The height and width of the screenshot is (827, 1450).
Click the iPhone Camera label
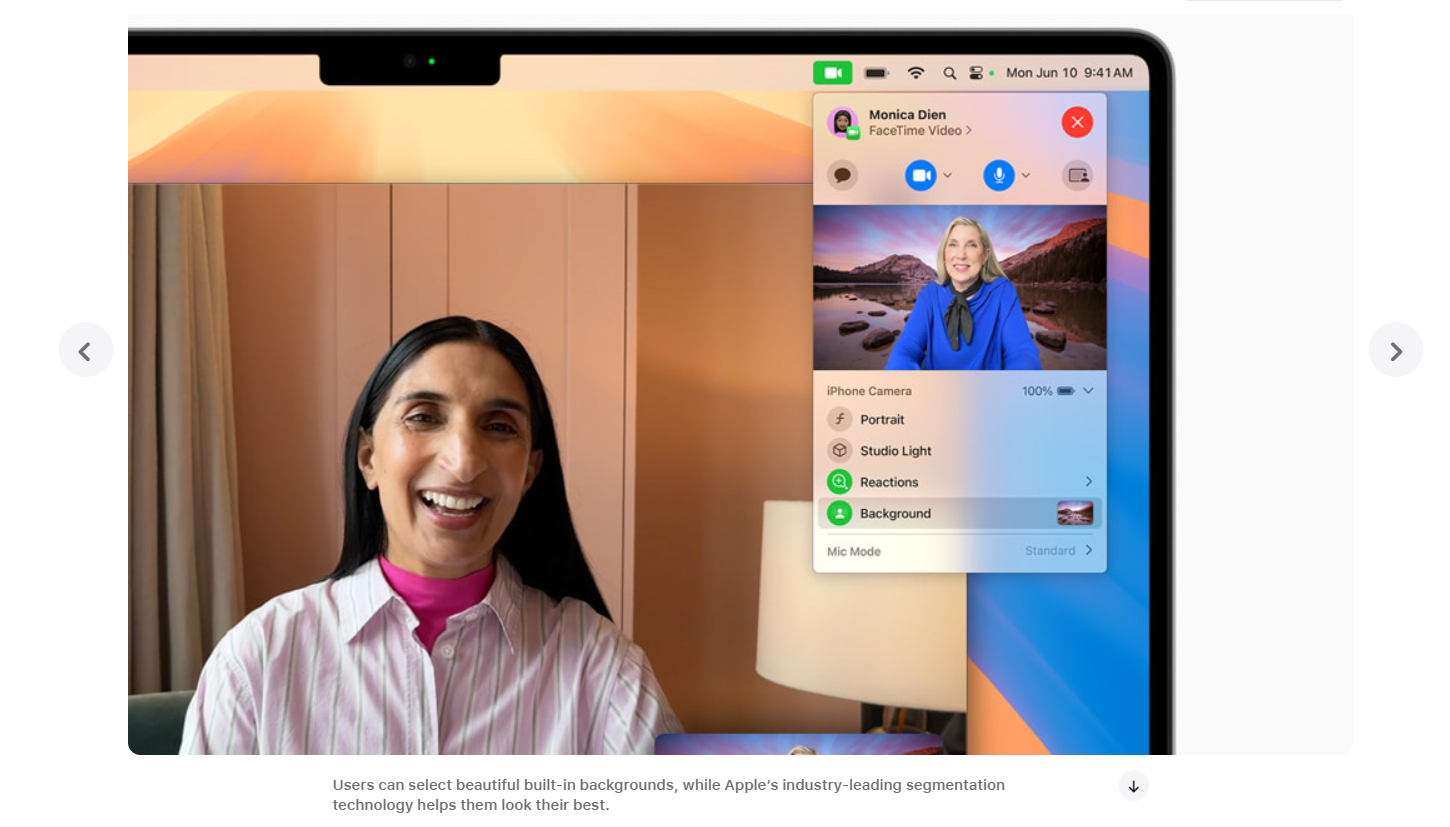869,391
